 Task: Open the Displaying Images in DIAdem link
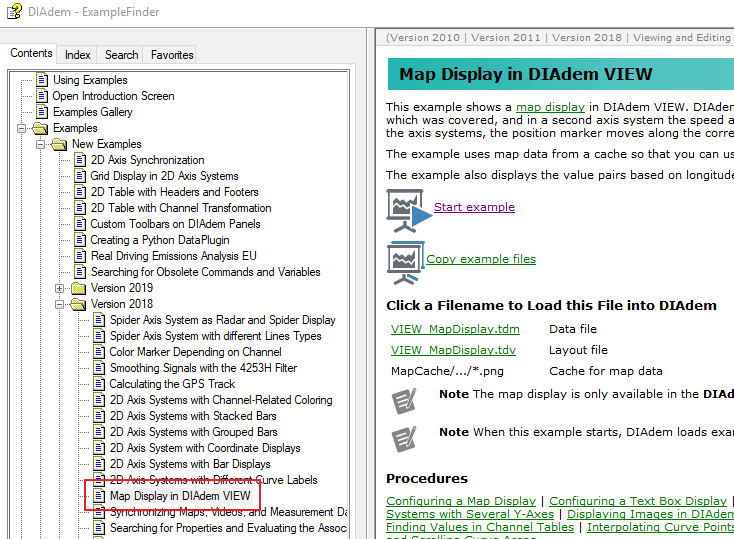click(x=650, y=514)
